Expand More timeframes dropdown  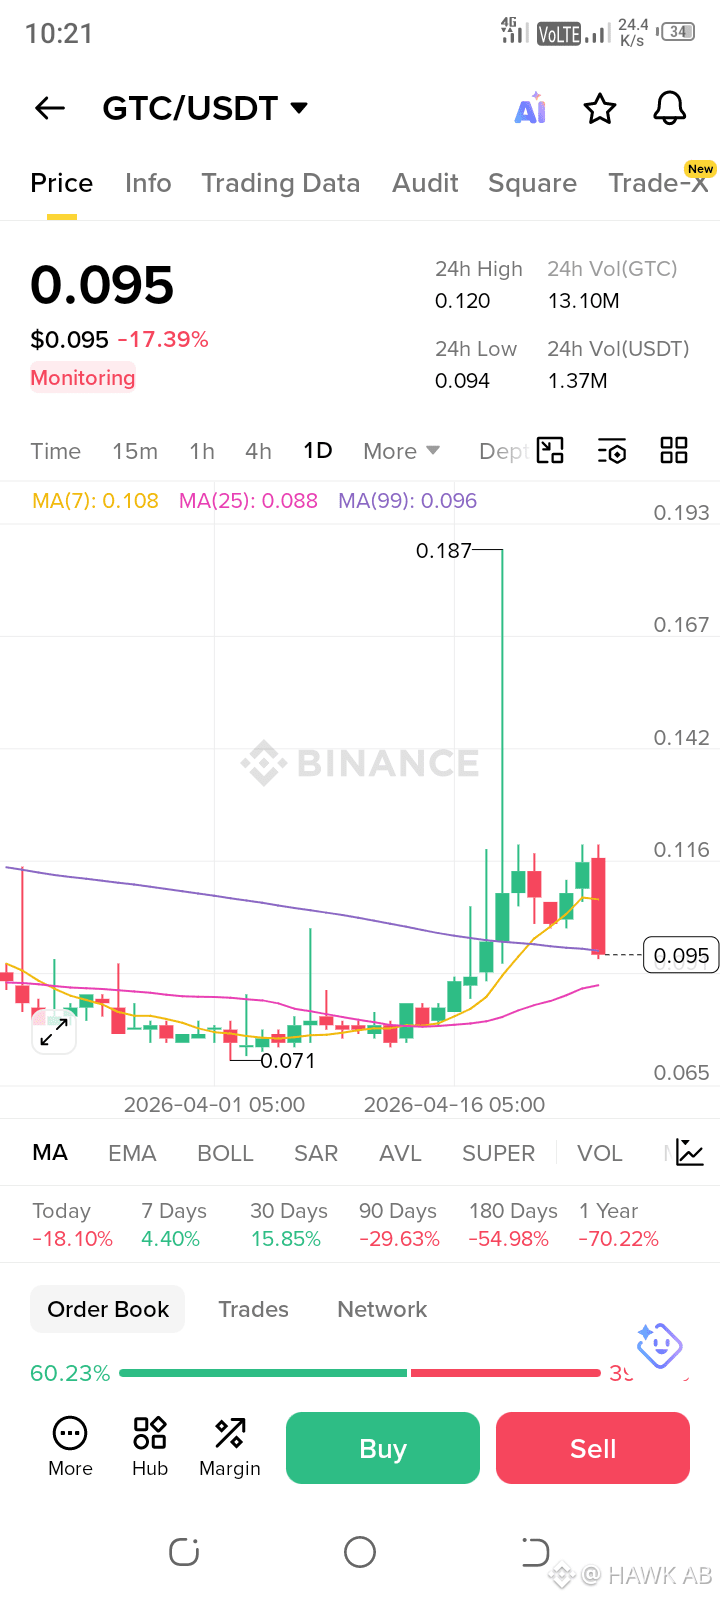402,451
